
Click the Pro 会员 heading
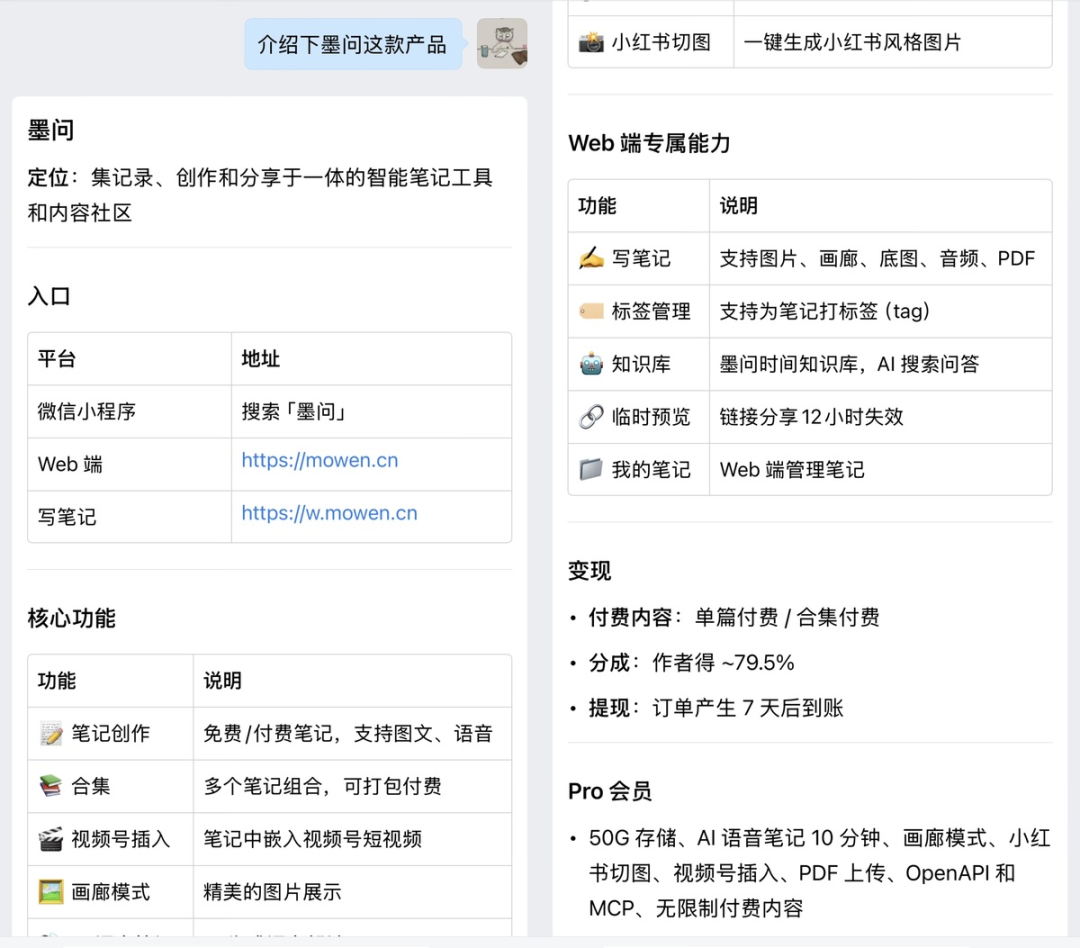tap(610, 791)
